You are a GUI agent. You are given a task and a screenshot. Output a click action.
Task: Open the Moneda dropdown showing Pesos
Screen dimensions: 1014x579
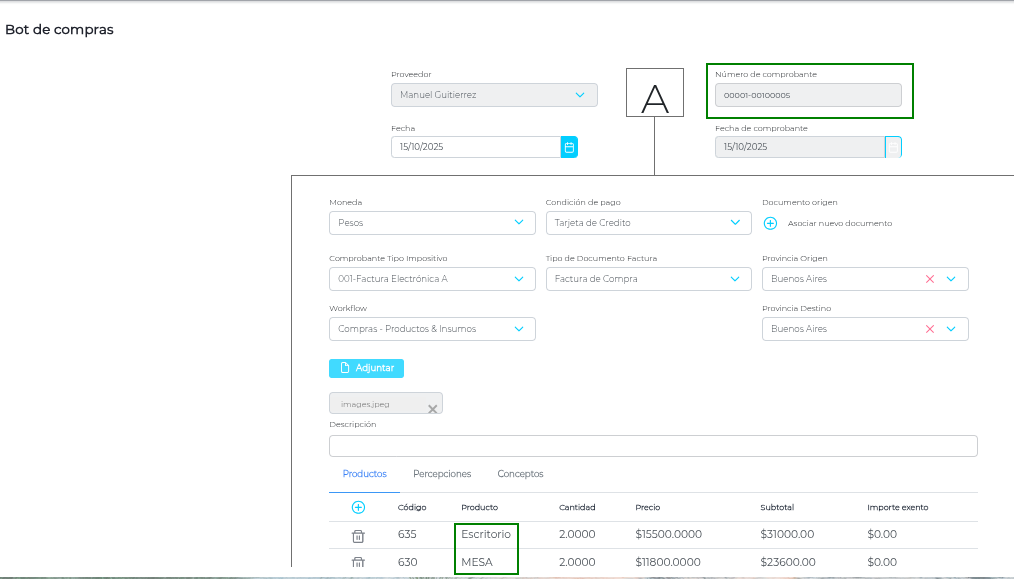[x=432, y=223]
